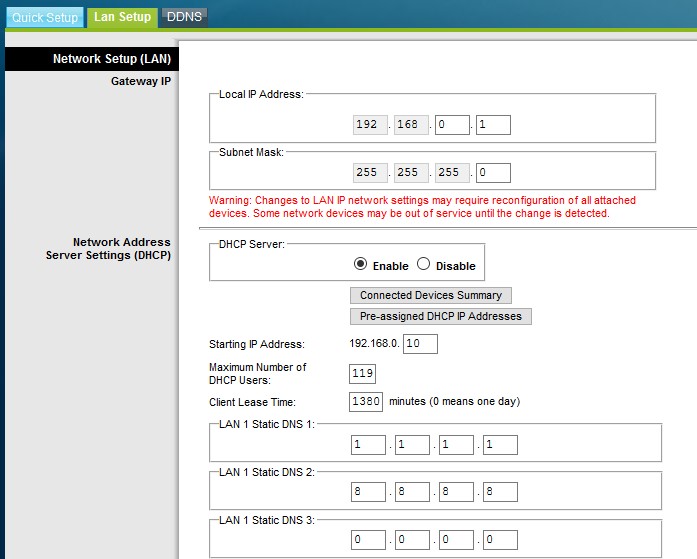Click Static DNS 2 third octet field
The width and height of the screenshot is (697, 559).
point(456,492)
